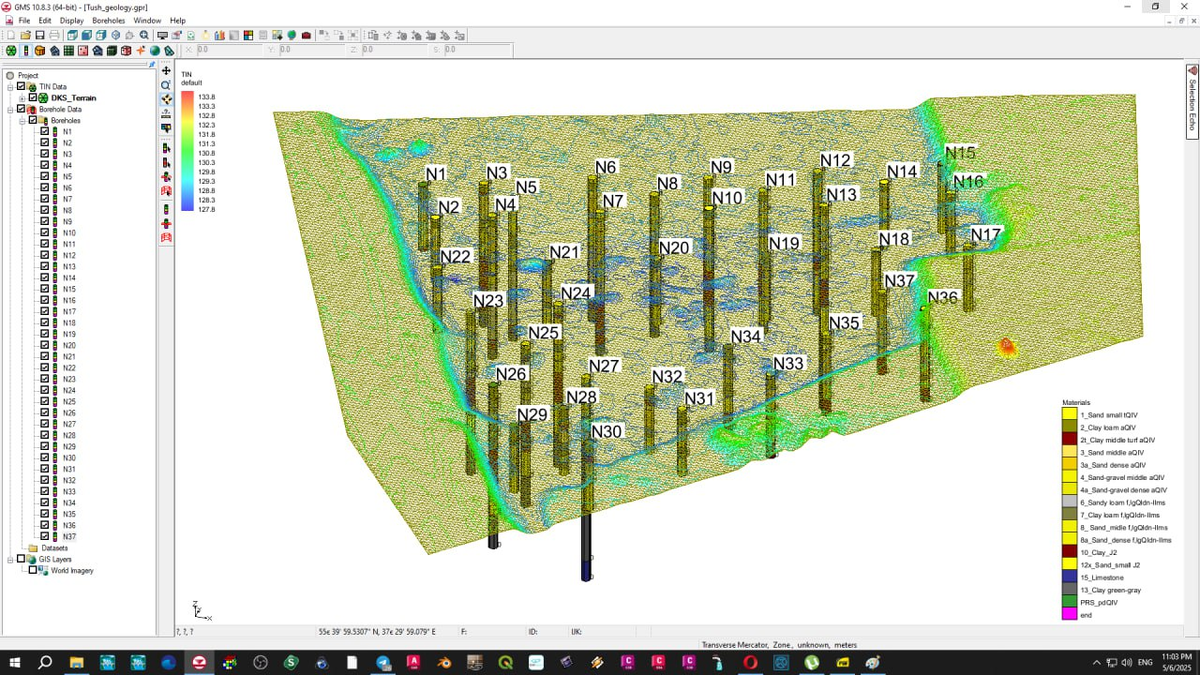
Task: Open File Explorer from the taskbar
Action: [77, 662]
